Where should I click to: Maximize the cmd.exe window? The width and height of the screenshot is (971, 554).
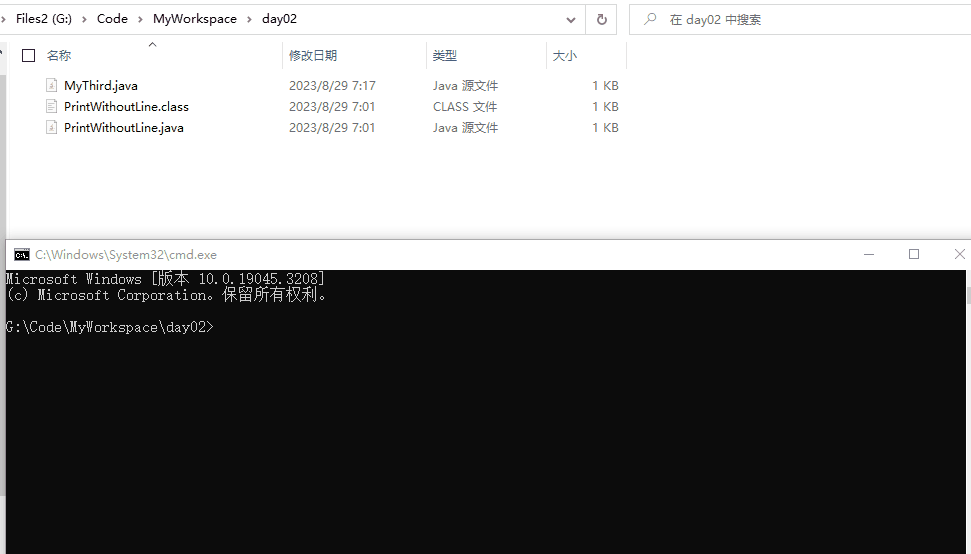[x=913, y=255]
